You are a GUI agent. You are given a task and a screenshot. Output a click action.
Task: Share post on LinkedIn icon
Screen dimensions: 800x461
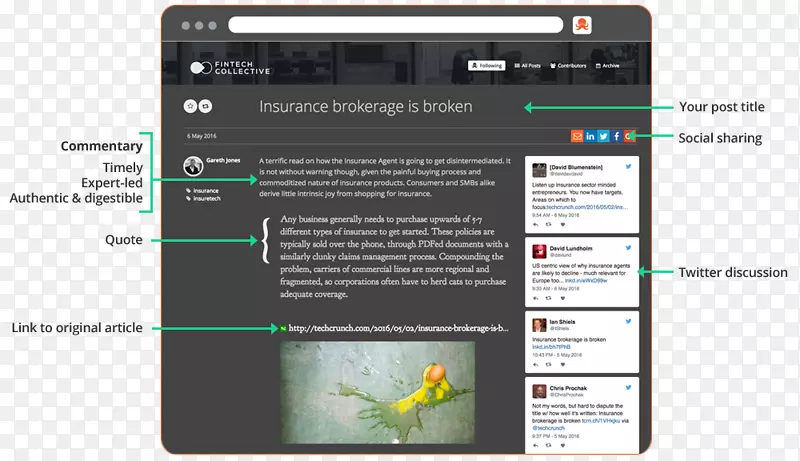[590, 136]
